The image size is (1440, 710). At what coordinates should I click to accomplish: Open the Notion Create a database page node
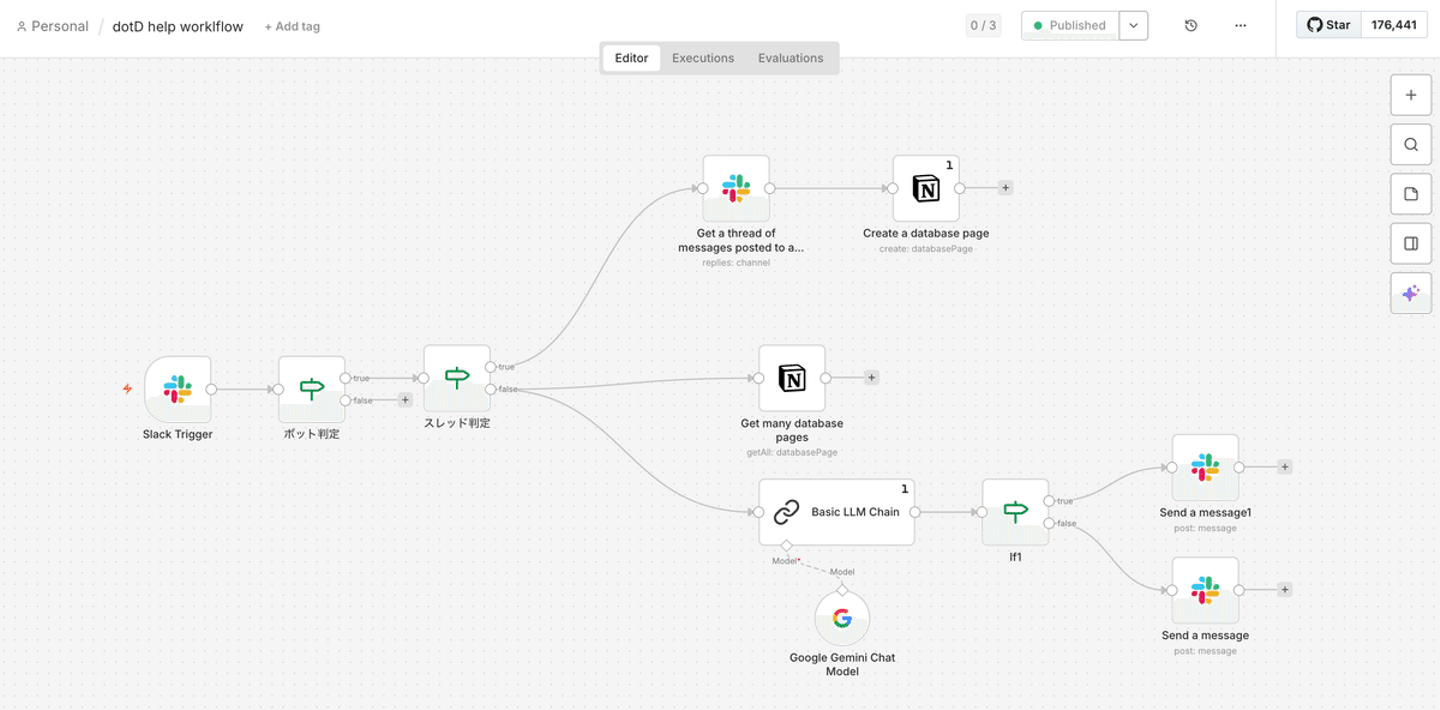pos(926,188)
